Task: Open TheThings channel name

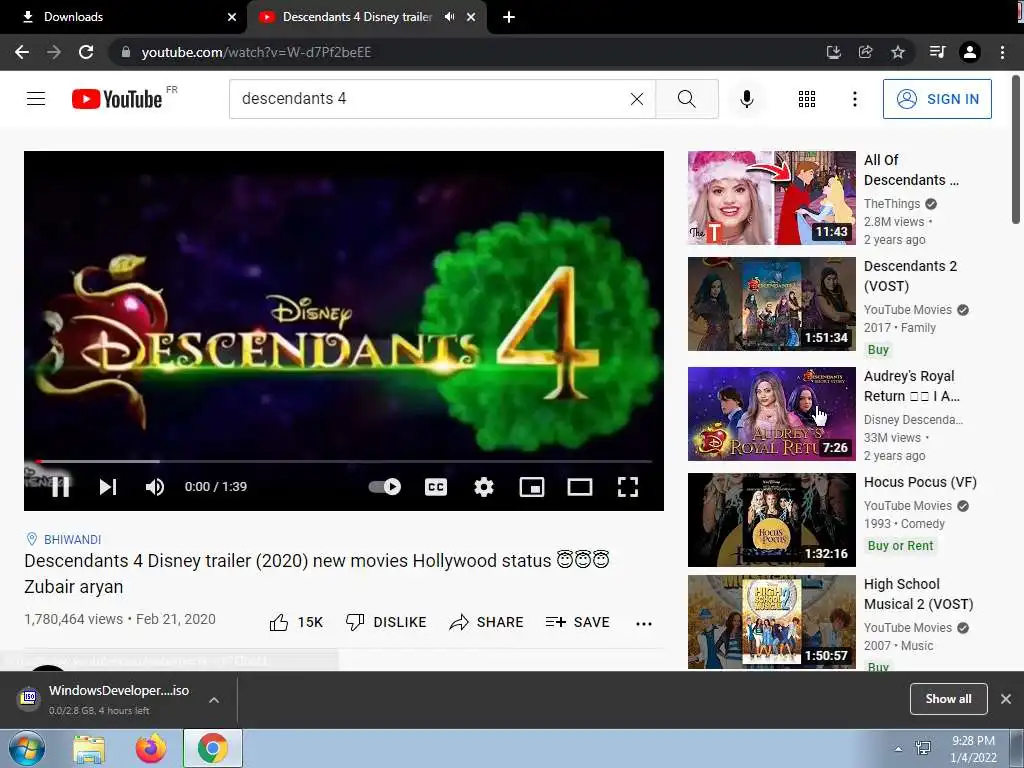Action: tap(892, 204)
